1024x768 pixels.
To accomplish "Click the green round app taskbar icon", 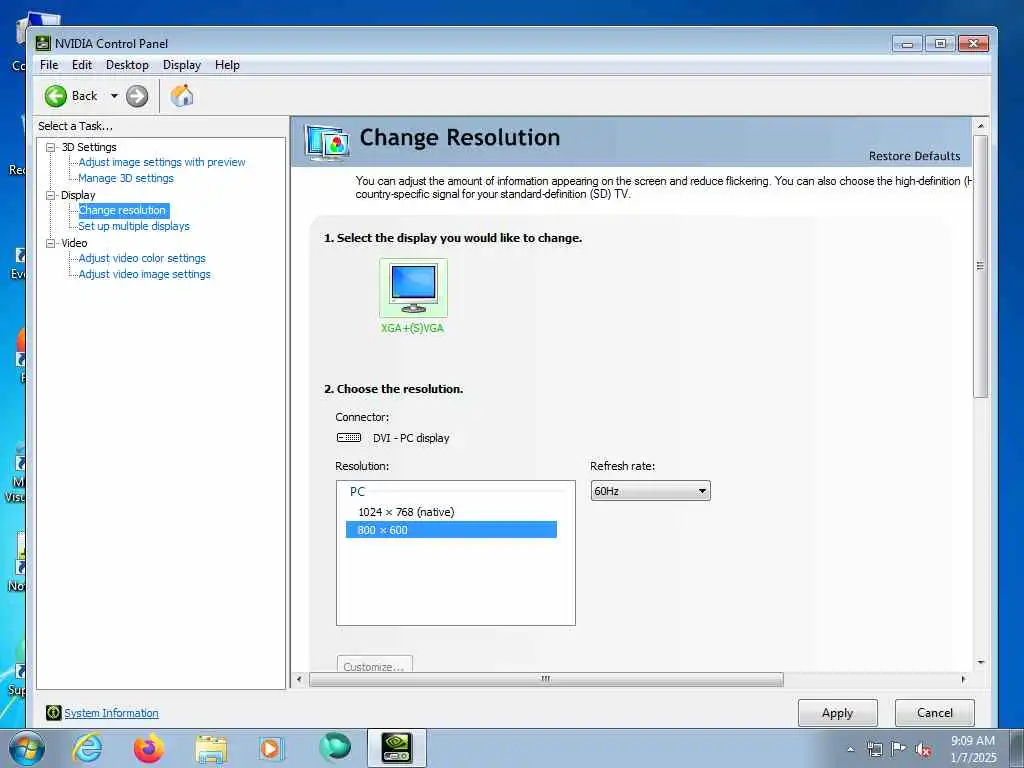I will [335, 747].
